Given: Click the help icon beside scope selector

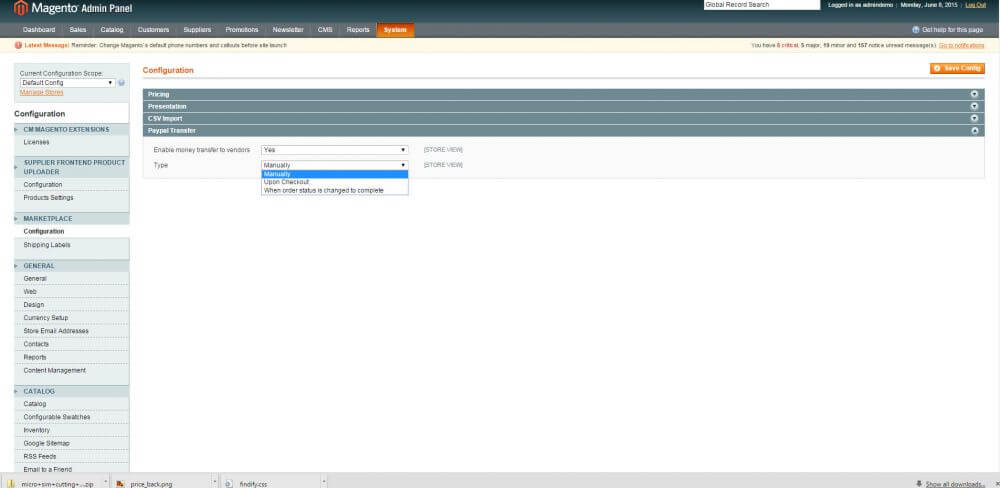Looking at the screenshot, I should point(121,83).
